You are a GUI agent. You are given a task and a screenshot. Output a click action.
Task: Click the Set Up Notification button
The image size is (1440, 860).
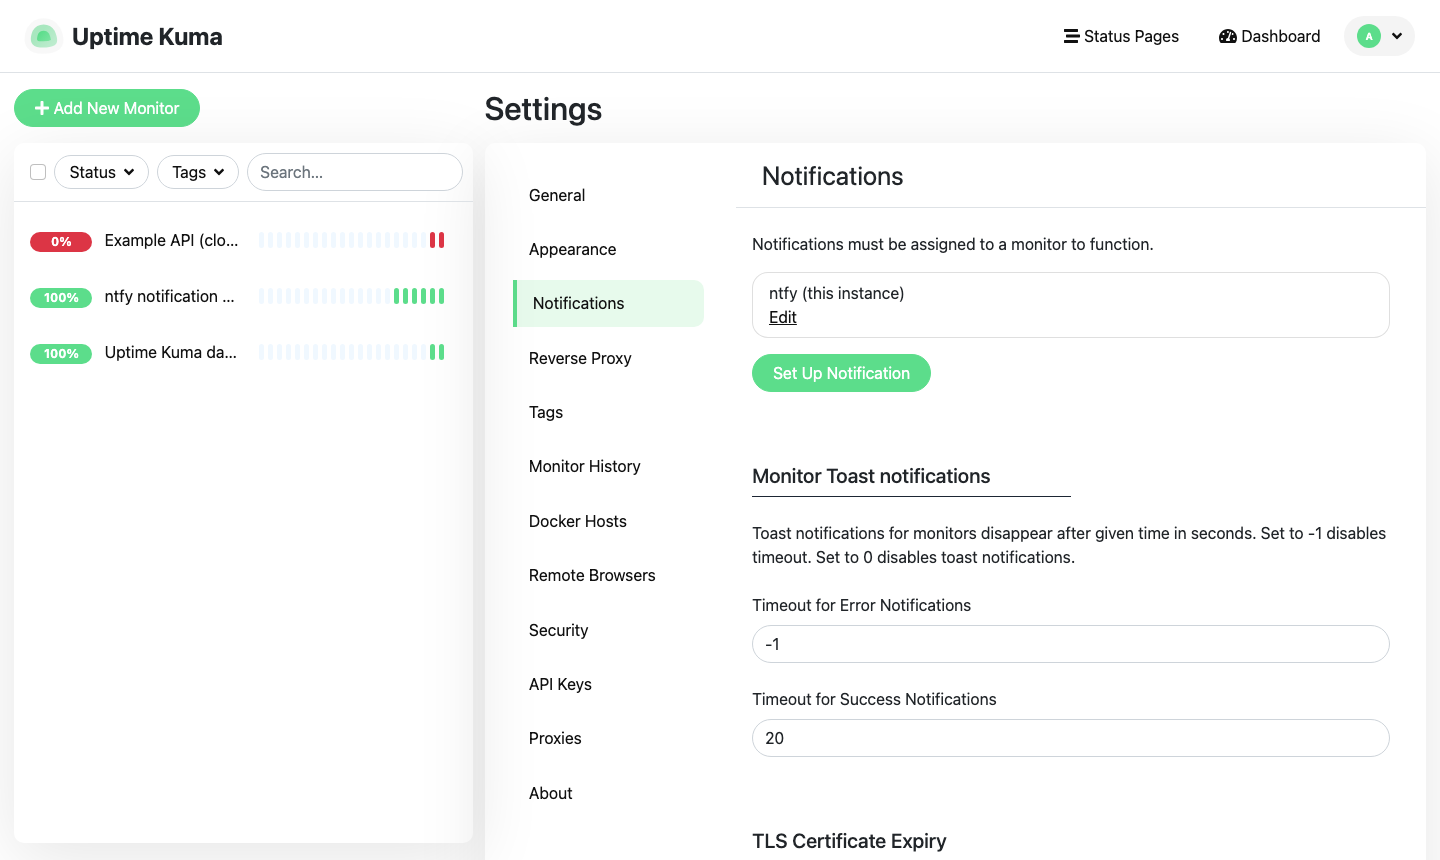coord(841,373)
